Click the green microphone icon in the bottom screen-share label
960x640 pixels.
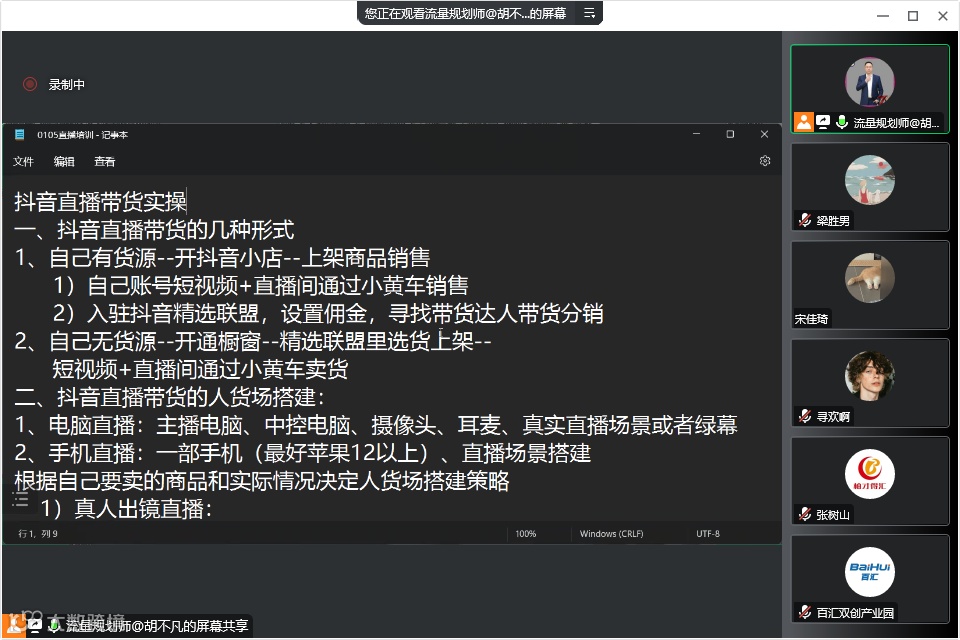coord(54,625)
